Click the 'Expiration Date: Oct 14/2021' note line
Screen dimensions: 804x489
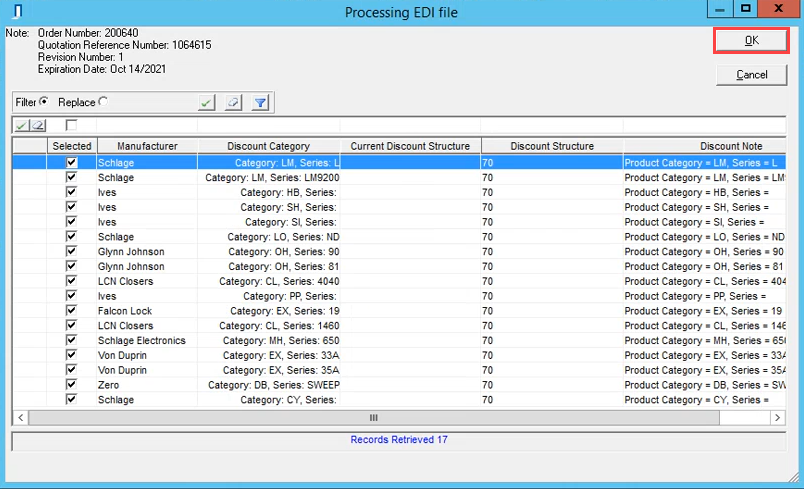102,69
